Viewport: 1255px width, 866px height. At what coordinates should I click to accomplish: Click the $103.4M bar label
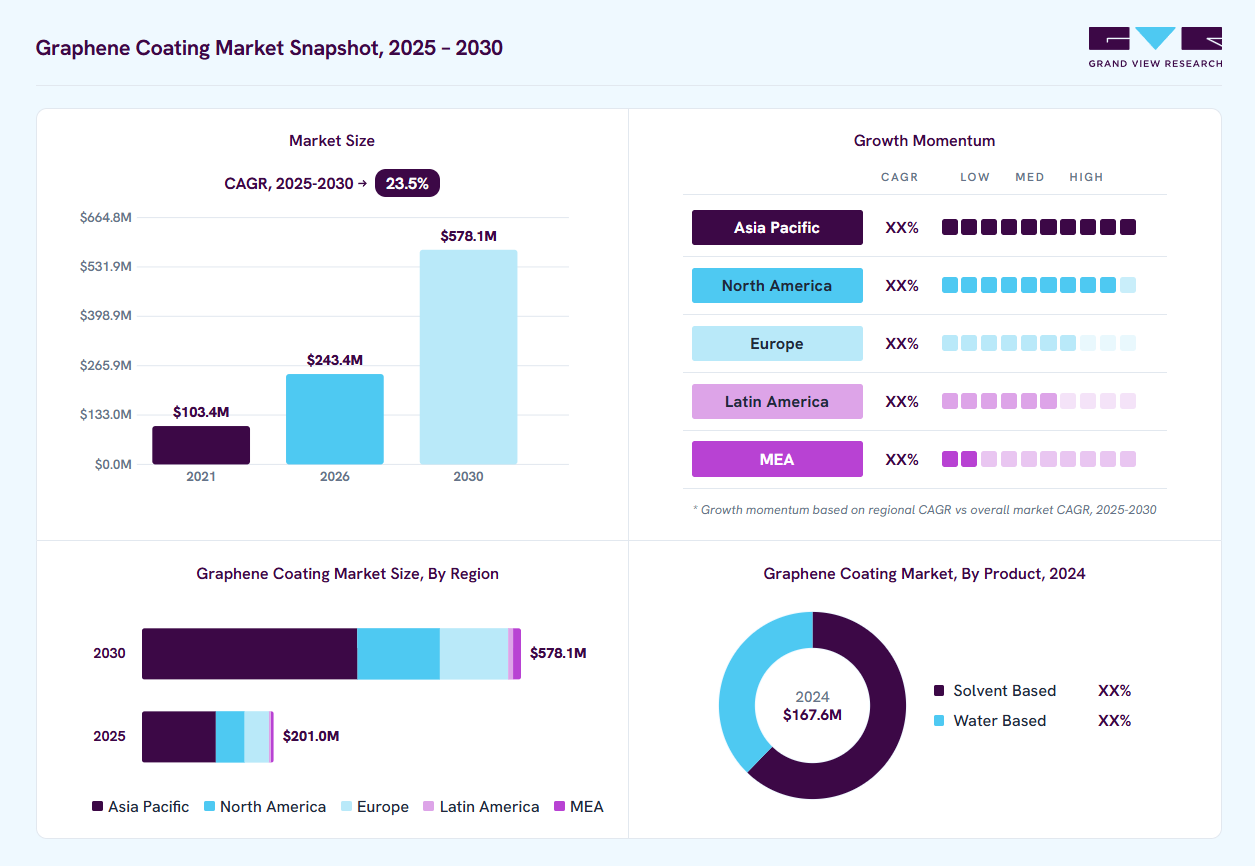point(201,412)
